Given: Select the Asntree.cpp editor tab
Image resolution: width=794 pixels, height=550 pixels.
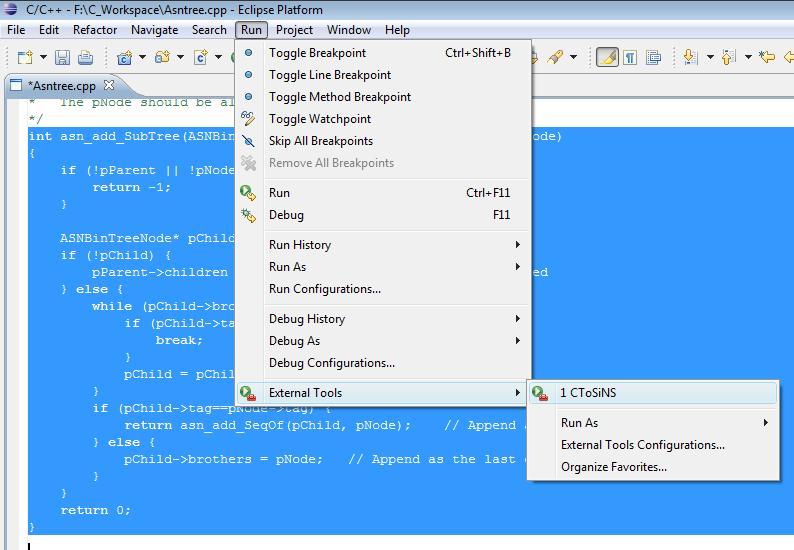Looking at the screenshot, I should [x=64, y=86].
